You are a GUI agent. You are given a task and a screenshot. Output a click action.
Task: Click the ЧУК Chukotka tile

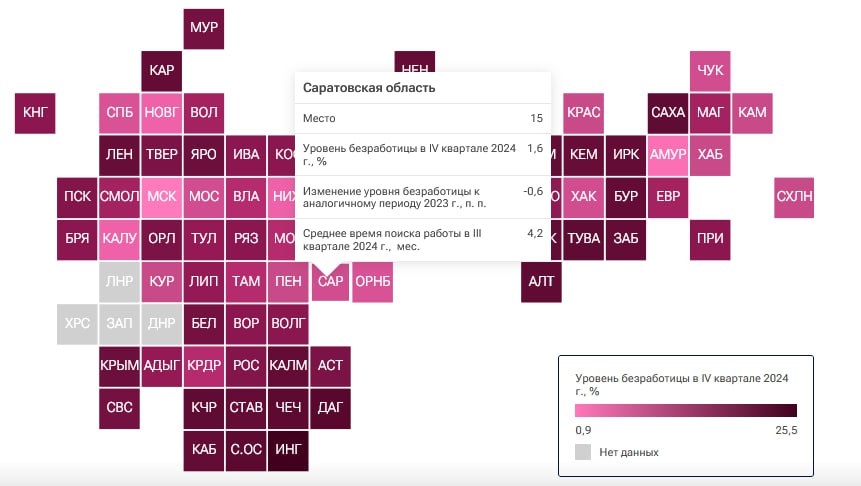click(x=710, y=71)
